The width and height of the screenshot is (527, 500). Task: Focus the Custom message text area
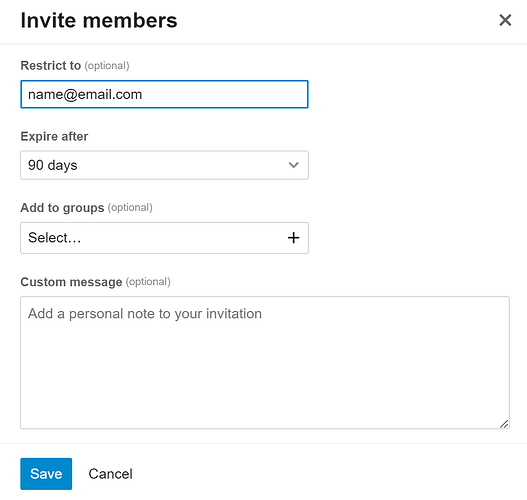point(265,363)
